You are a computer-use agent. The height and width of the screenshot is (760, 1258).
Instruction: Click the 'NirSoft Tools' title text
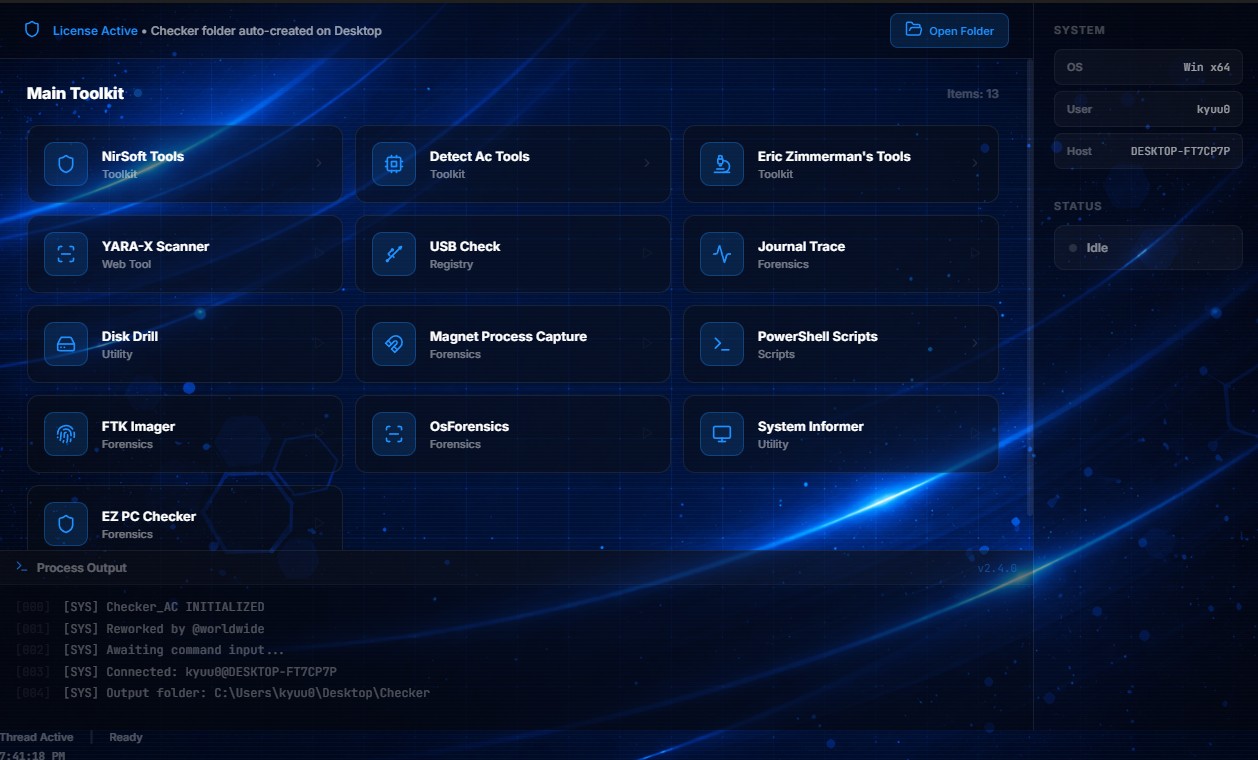click(x=143, y=156)
